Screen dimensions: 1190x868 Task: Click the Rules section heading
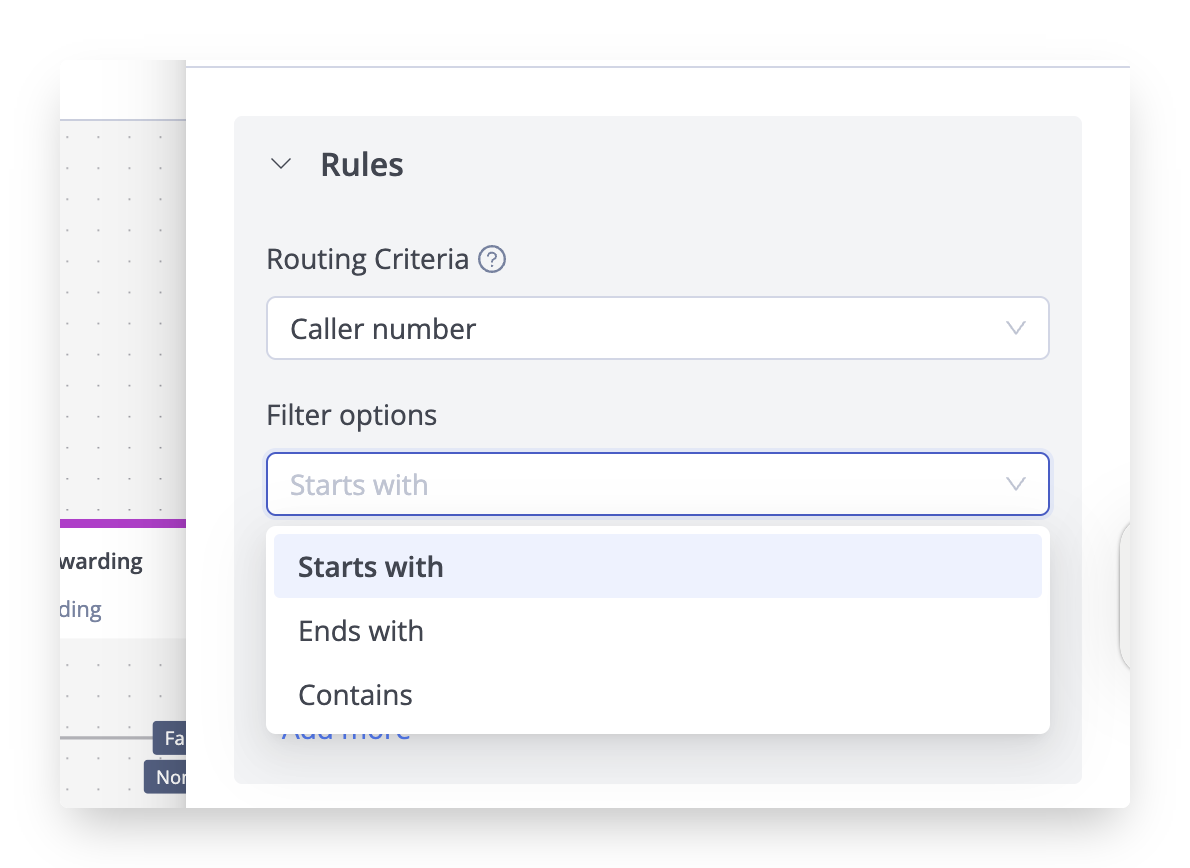[x=362, y=164]
